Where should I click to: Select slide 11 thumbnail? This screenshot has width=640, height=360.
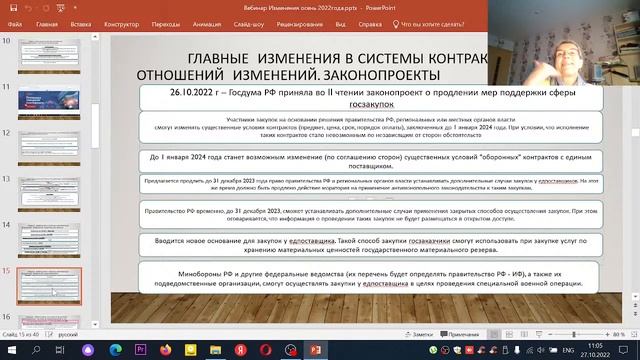click(49, 102)
